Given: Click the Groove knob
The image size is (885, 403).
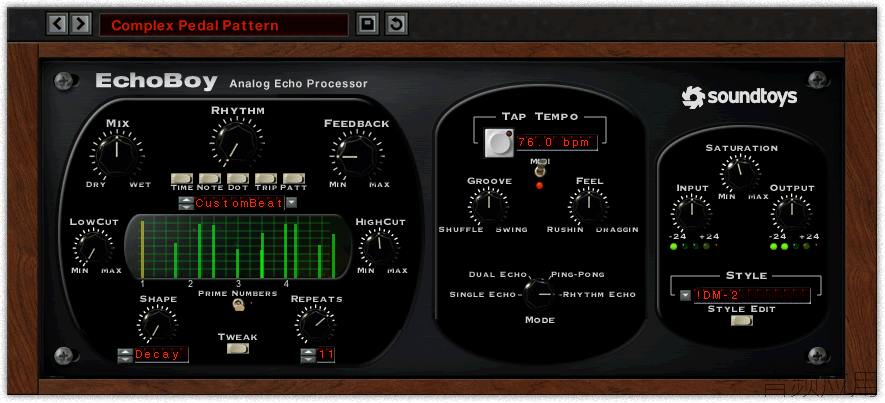Looking at the screenshot, I should click(488, 206).
